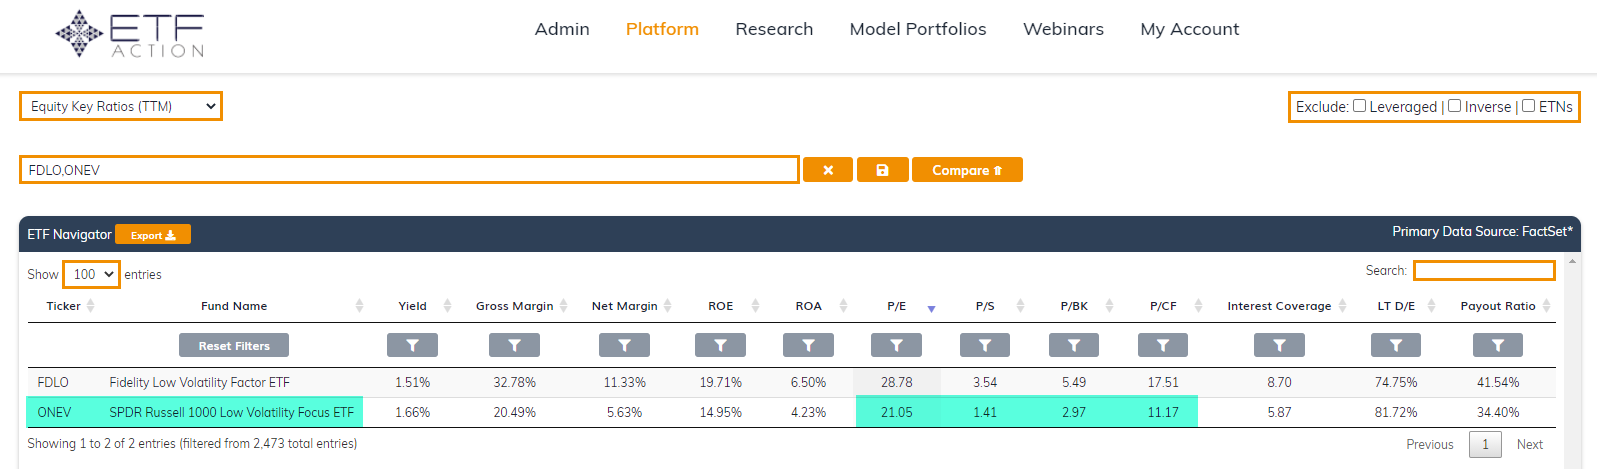Viewport: 1597px width, 469px height.
Task: Save ticker list with floppy disk icon
Action: click(882, 170)
